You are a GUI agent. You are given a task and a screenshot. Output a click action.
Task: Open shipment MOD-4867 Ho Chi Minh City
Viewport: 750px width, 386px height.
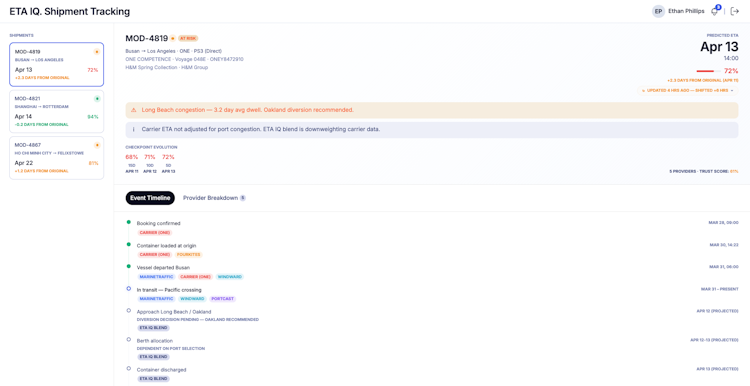click(56, 158)
